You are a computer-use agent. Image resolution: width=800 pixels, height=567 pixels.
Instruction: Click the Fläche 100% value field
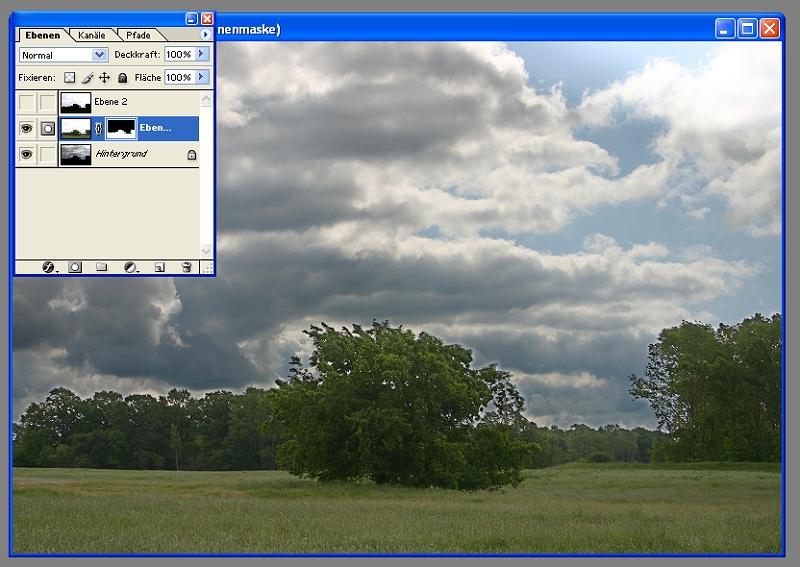tap(180, 77)
